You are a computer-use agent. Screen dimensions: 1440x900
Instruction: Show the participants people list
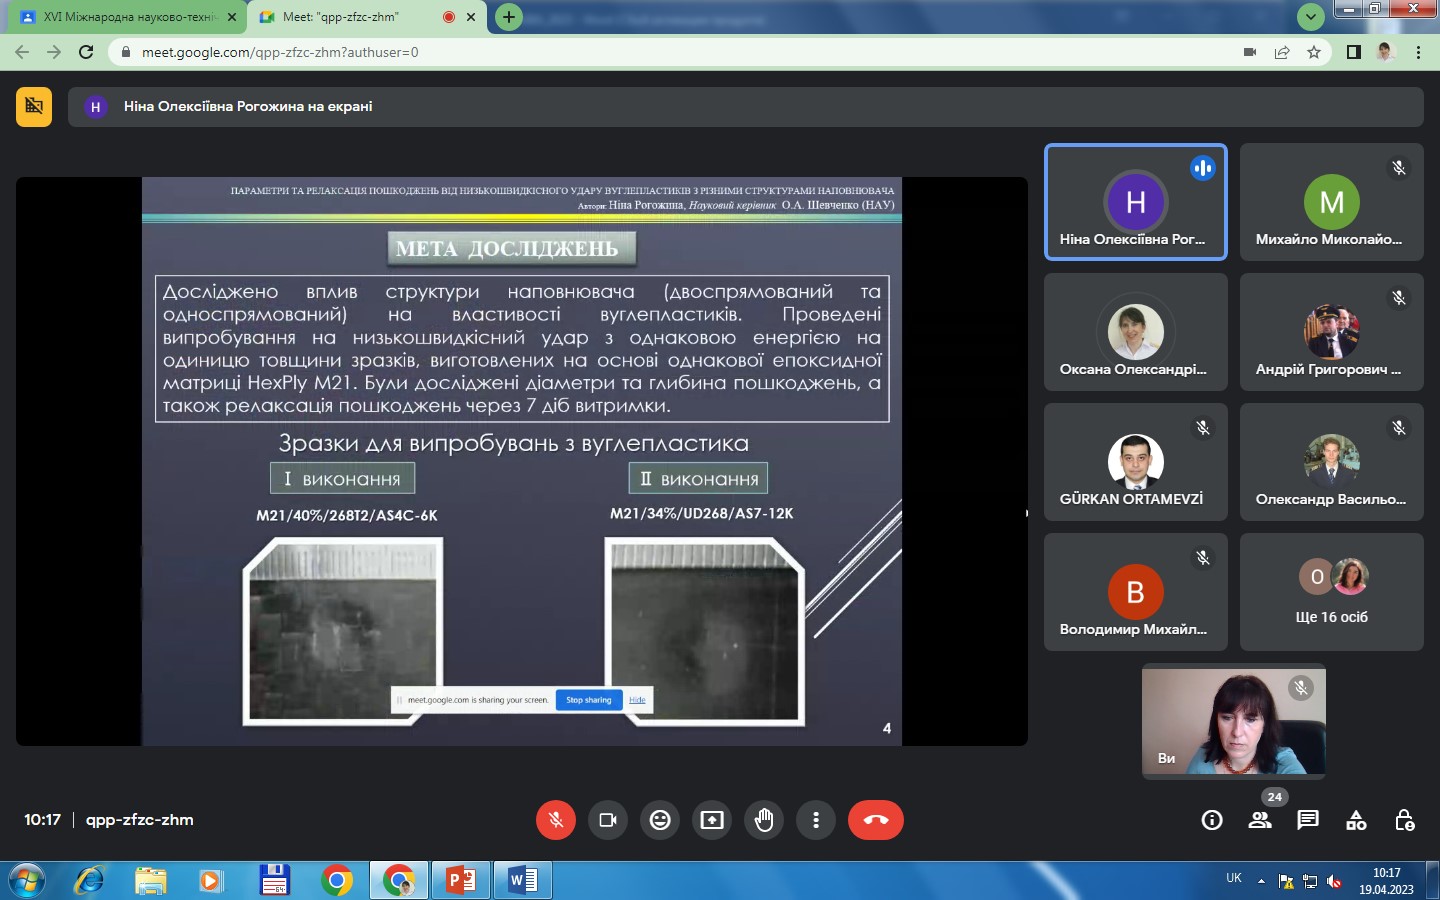1260,821
